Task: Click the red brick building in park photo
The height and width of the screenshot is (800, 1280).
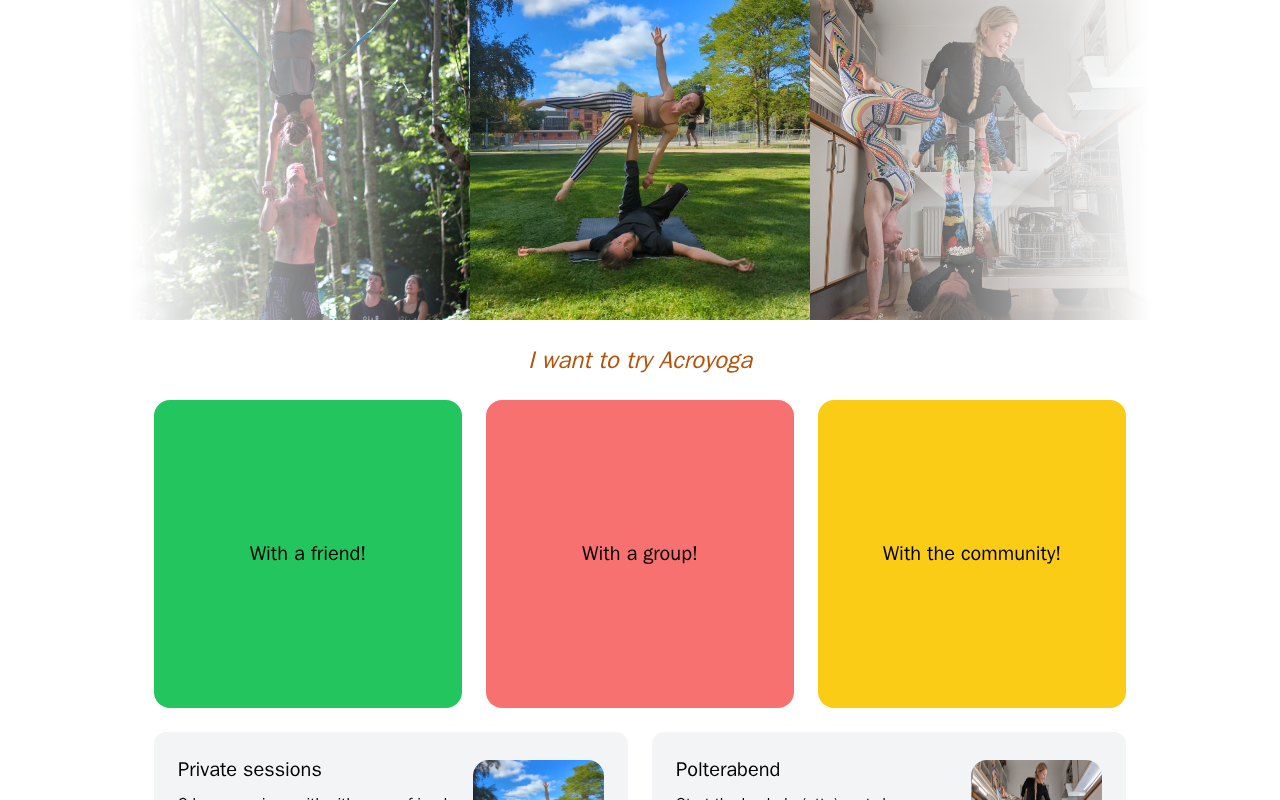Action: 560,127
